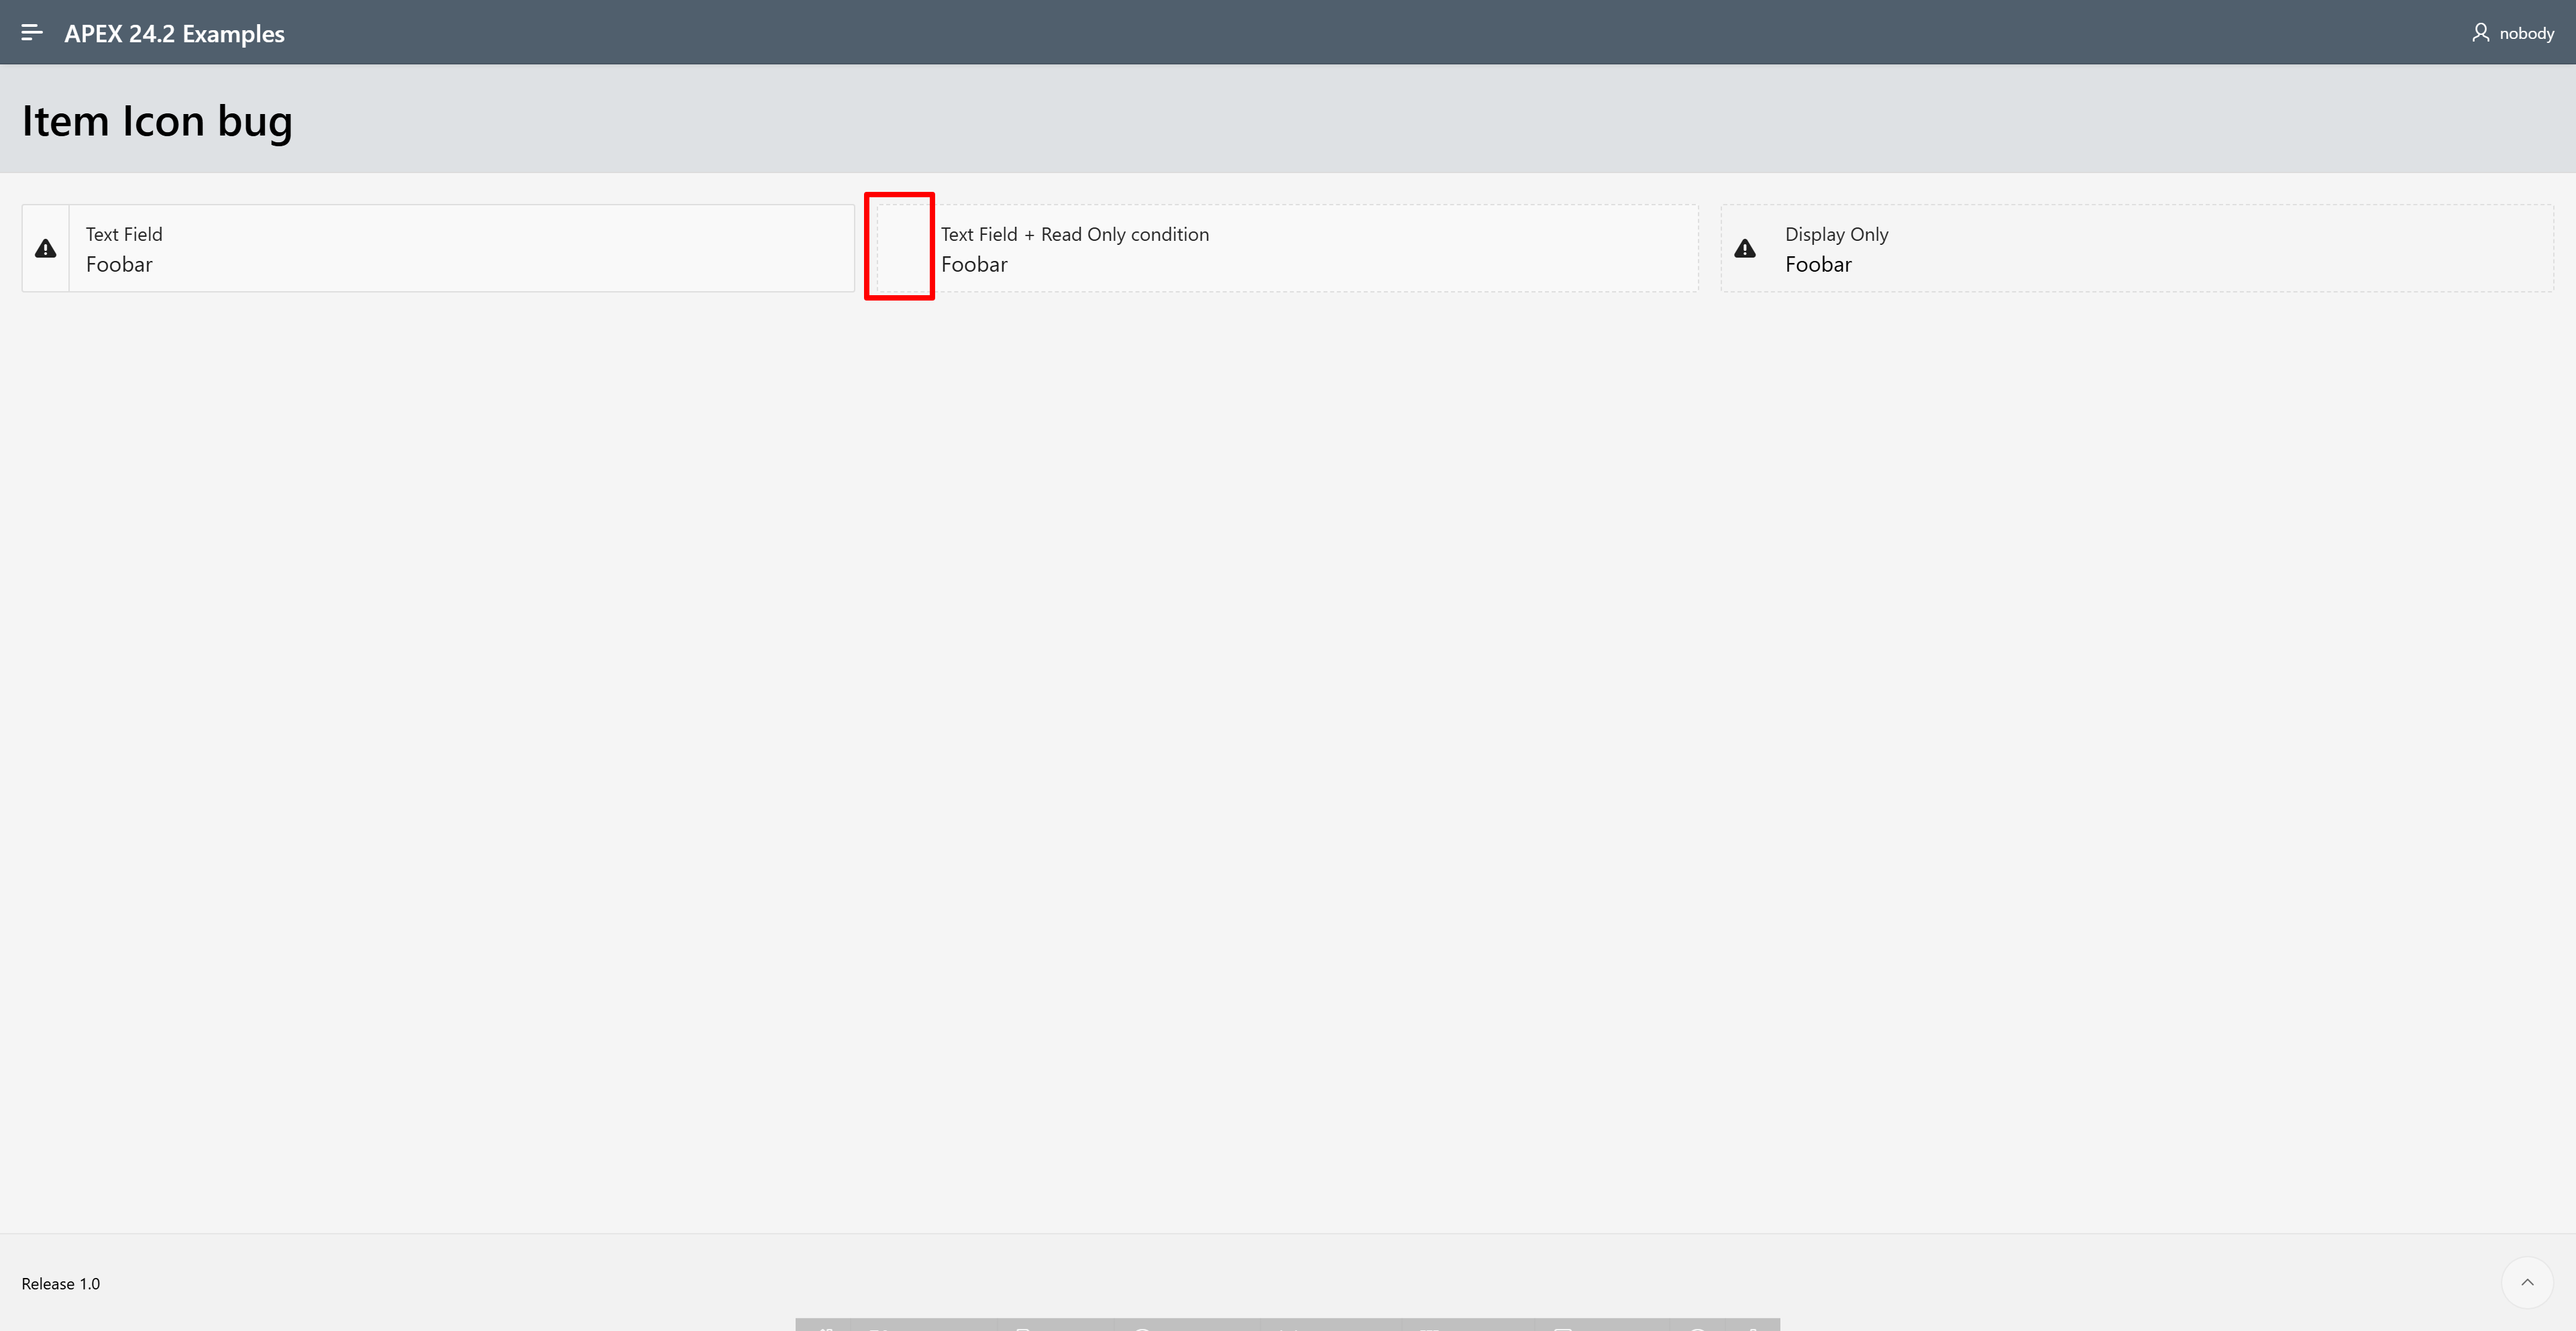The width and height of the screenshot is (2576, 1331).
Task: Click the Text Field + Read Only condition label
Action: (x=1074, y=234)
